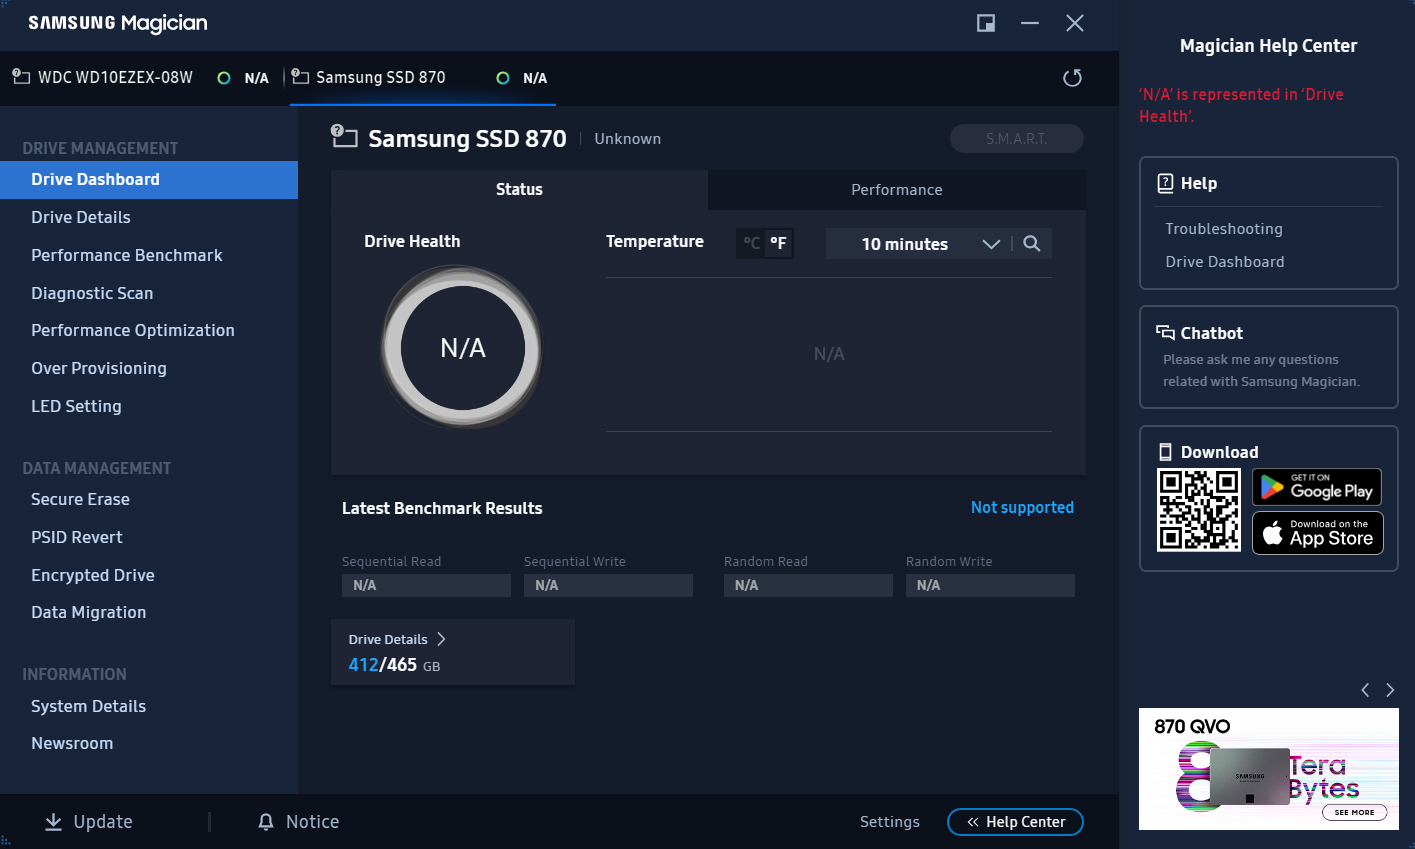
Task: Click the S.M.A.R.T. button
Action: (1017, 139)
